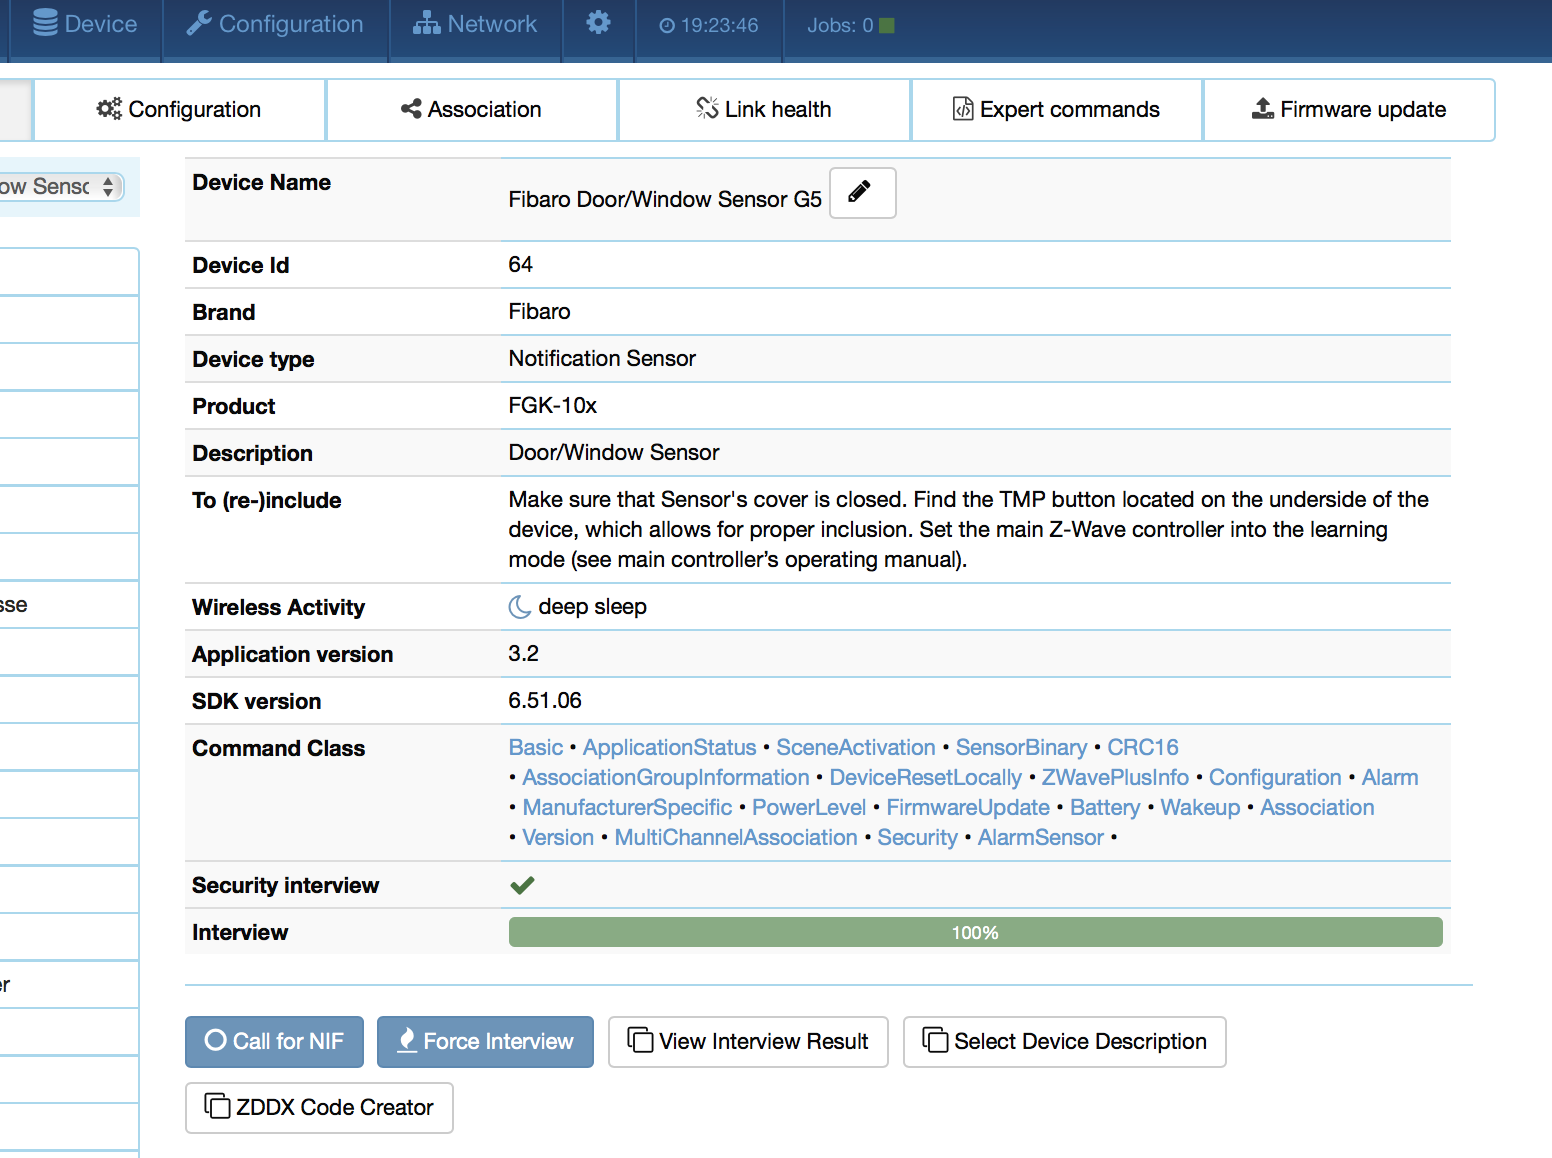Screen dimensions: 1552x1158
Task: Switch to the Configuration tab
Action: point(179,109)
